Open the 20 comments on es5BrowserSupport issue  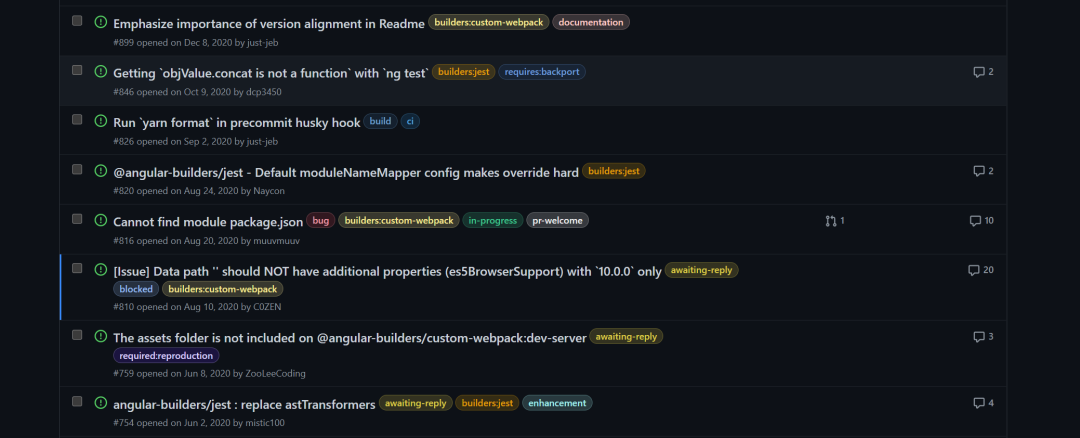pyautogui.click(x=981, y=270)
